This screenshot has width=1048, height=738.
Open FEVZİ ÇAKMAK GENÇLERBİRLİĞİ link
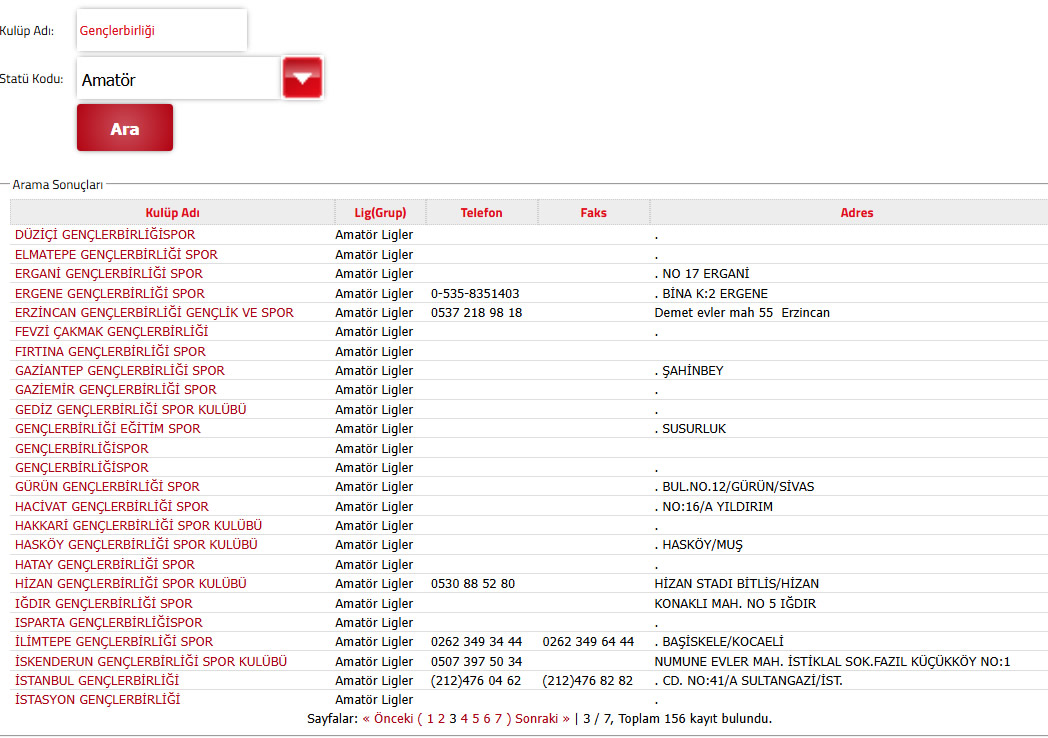[112, 332]
